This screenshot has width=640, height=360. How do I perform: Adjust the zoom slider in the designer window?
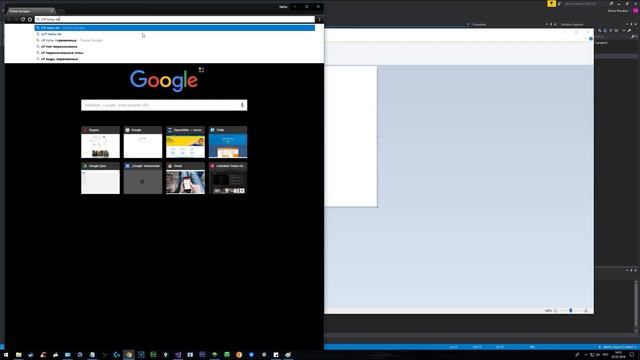point(571,311)
